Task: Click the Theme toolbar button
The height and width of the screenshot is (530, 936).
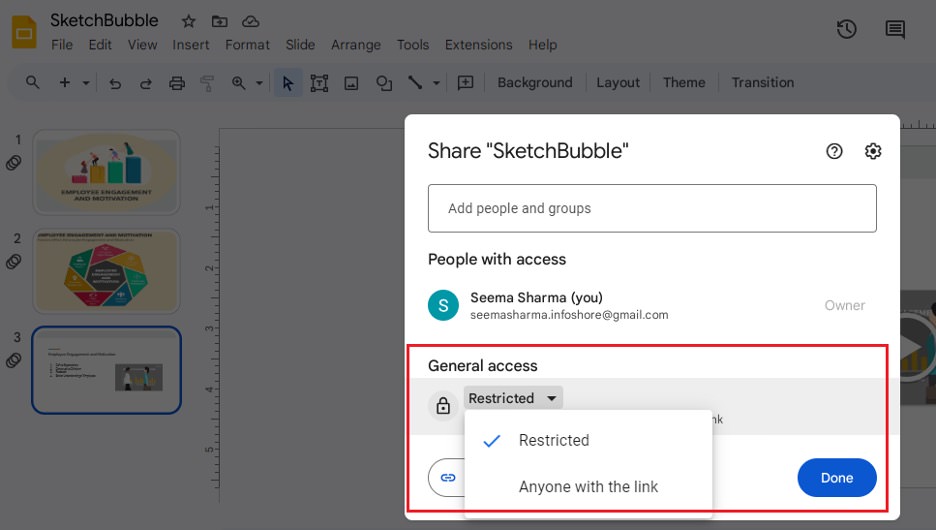Action: point(684,82)
